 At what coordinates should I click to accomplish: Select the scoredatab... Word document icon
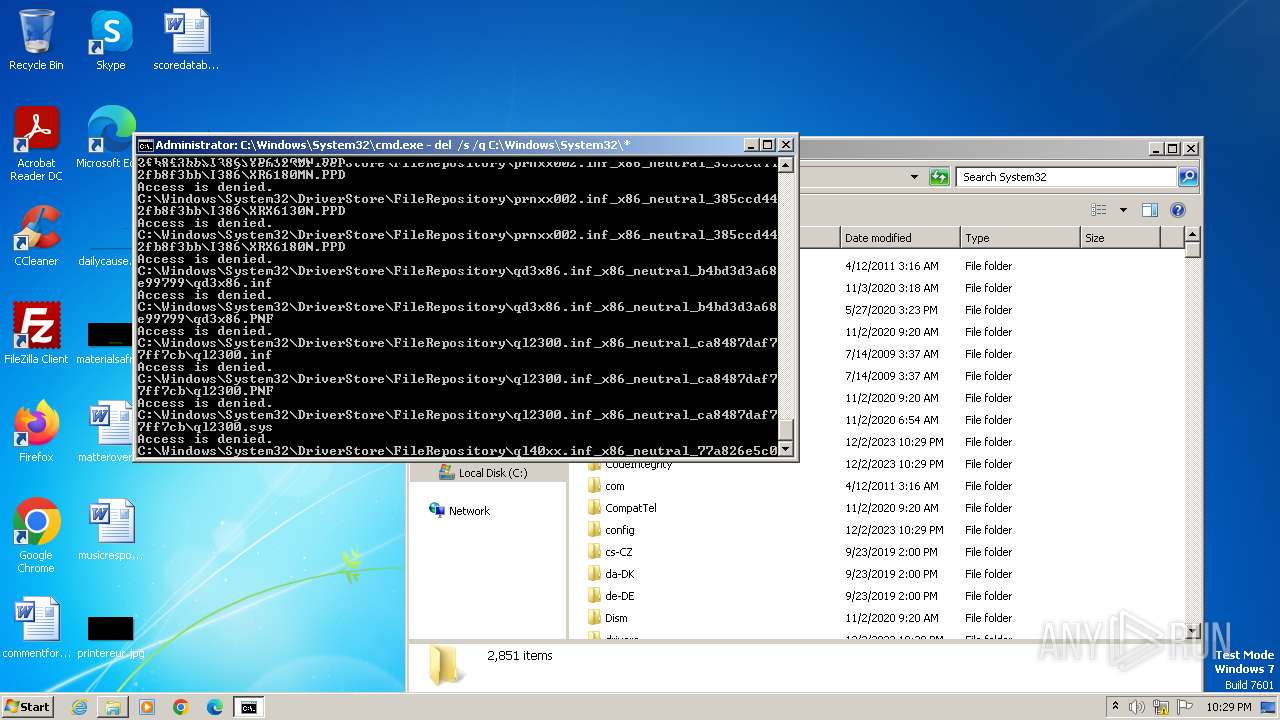(186, 40)
